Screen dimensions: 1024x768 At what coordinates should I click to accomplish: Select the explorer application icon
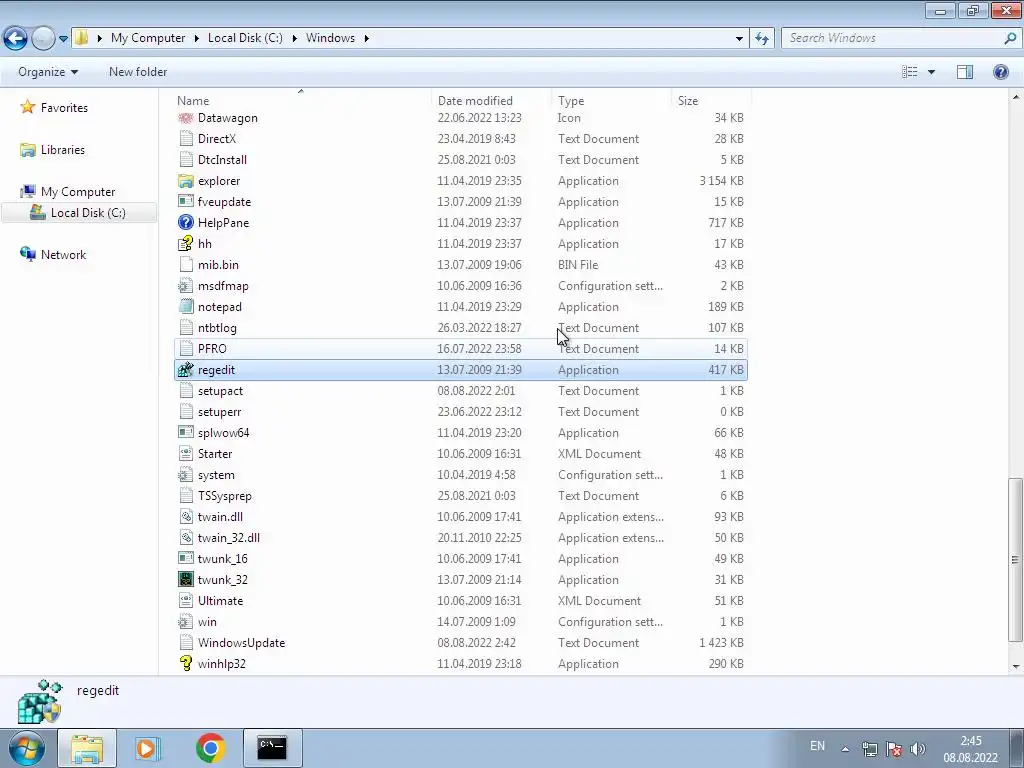tap(186, 181)
